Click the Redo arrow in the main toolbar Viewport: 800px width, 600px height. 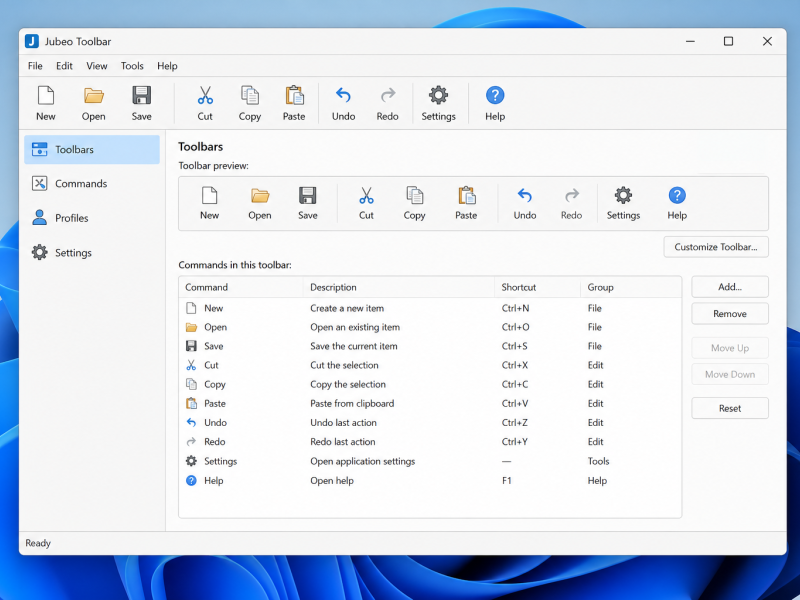point(388,95)
